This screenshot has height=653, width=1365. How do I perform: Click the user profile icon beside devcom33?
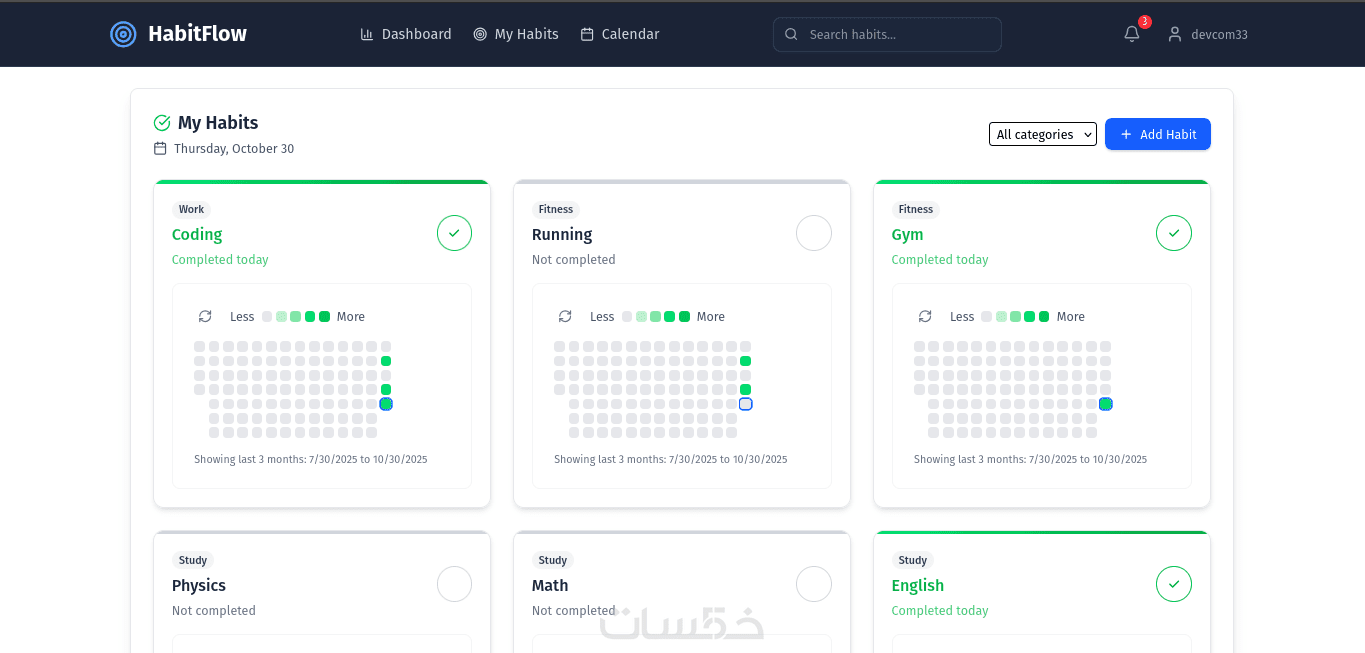(1175, 34)
